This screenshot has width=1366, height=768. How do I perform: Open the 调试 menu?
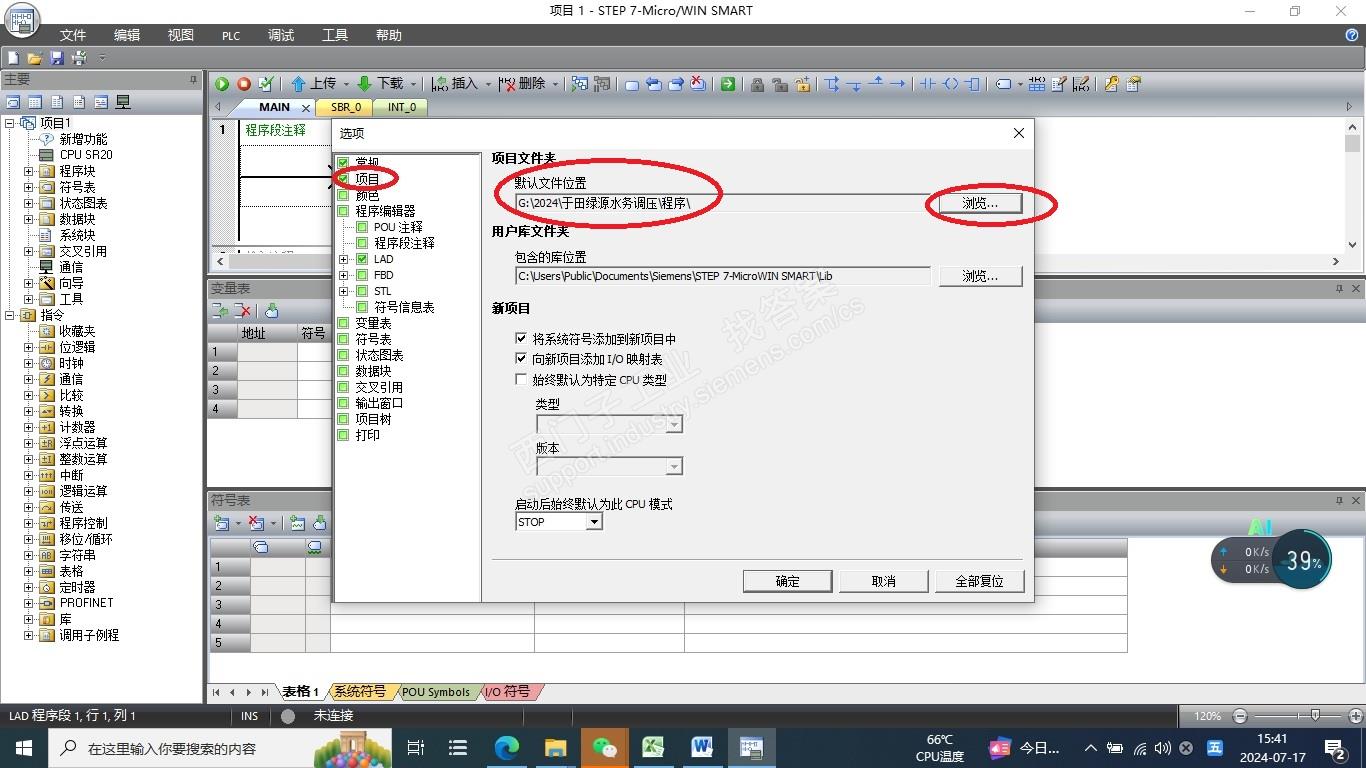pyautogui.click(x=281, y=35)
